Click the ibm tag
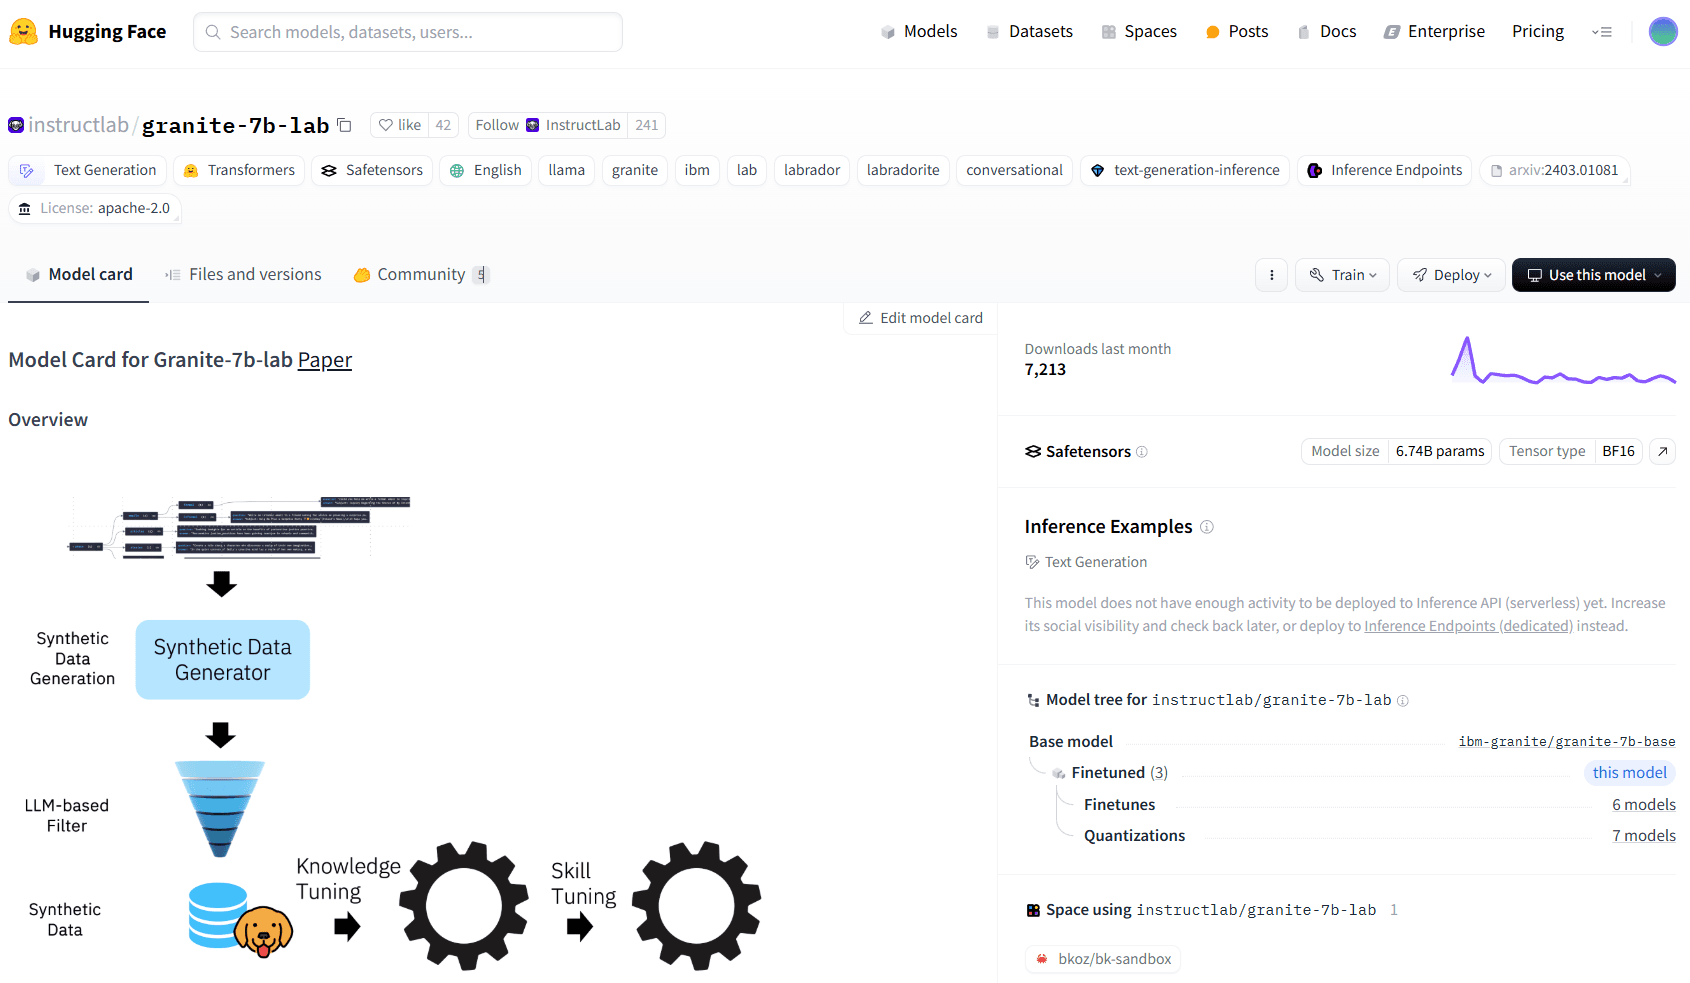Viewport: 1690px width, 983px height. coord(697,170)
